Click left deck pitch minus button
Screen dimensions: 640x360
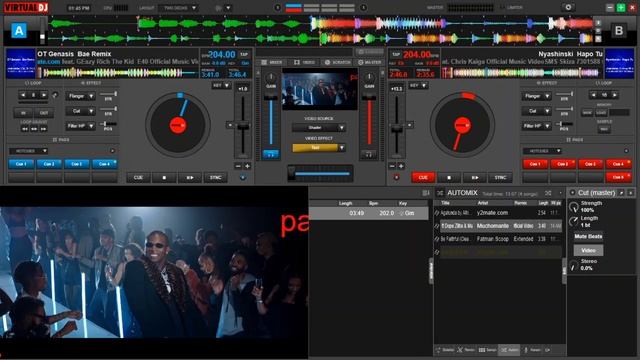[x=238, y=166]
